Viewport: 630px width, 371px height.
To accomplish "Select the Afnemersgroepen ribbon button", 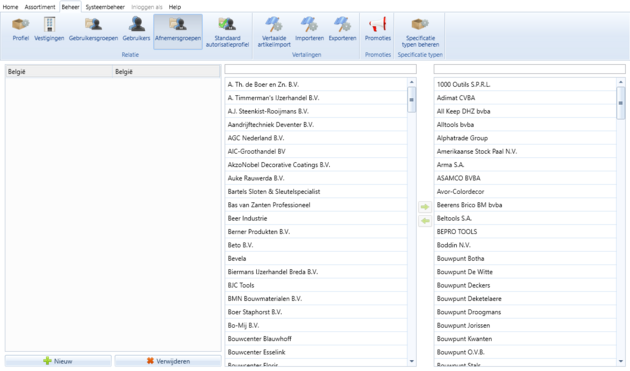I will [x=178, y=31].
